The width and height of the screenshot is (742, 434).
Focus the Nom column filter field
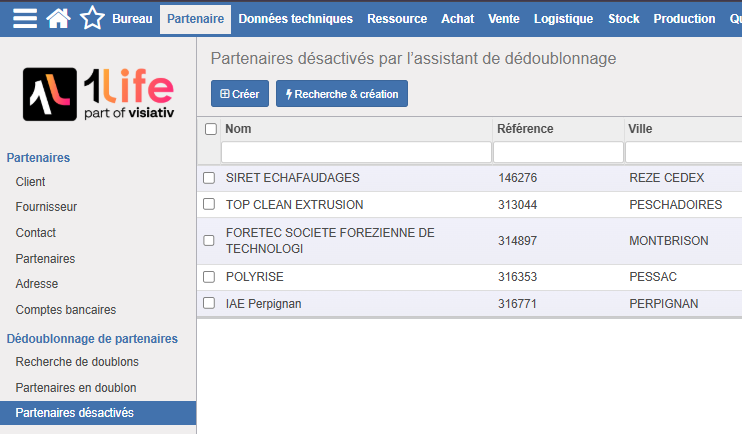(x=356, y=153)
